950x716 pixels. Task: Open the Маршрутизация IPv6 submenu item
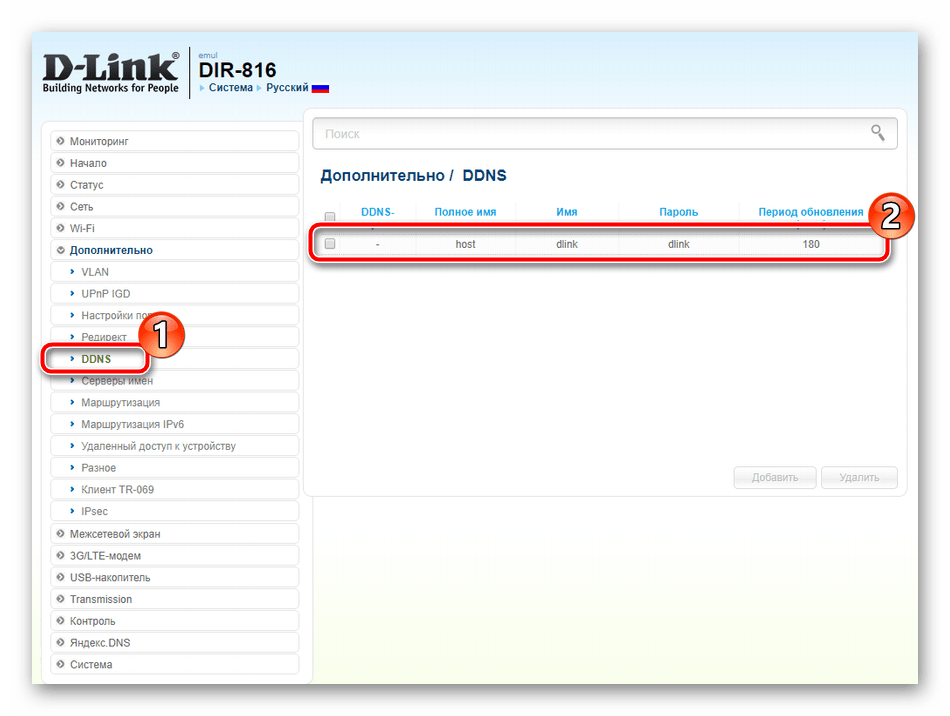coord(174,424)
